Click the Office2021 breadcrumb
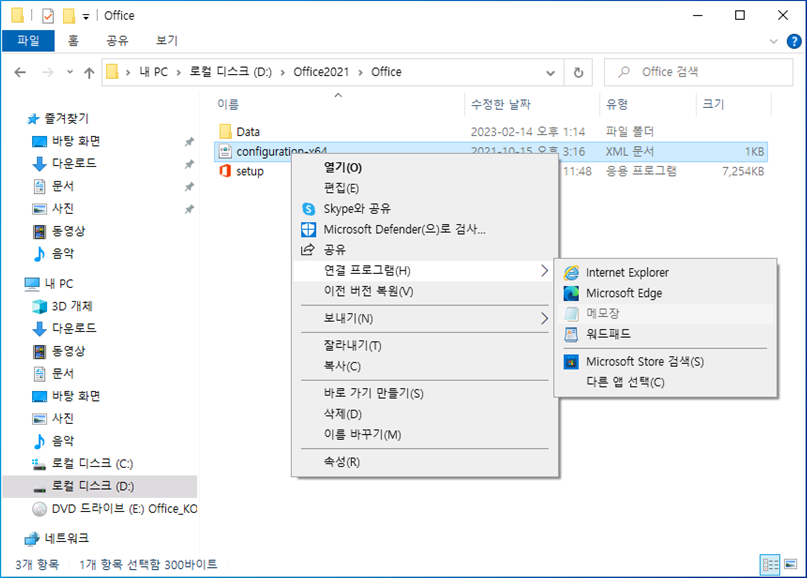 click(321, 72)
